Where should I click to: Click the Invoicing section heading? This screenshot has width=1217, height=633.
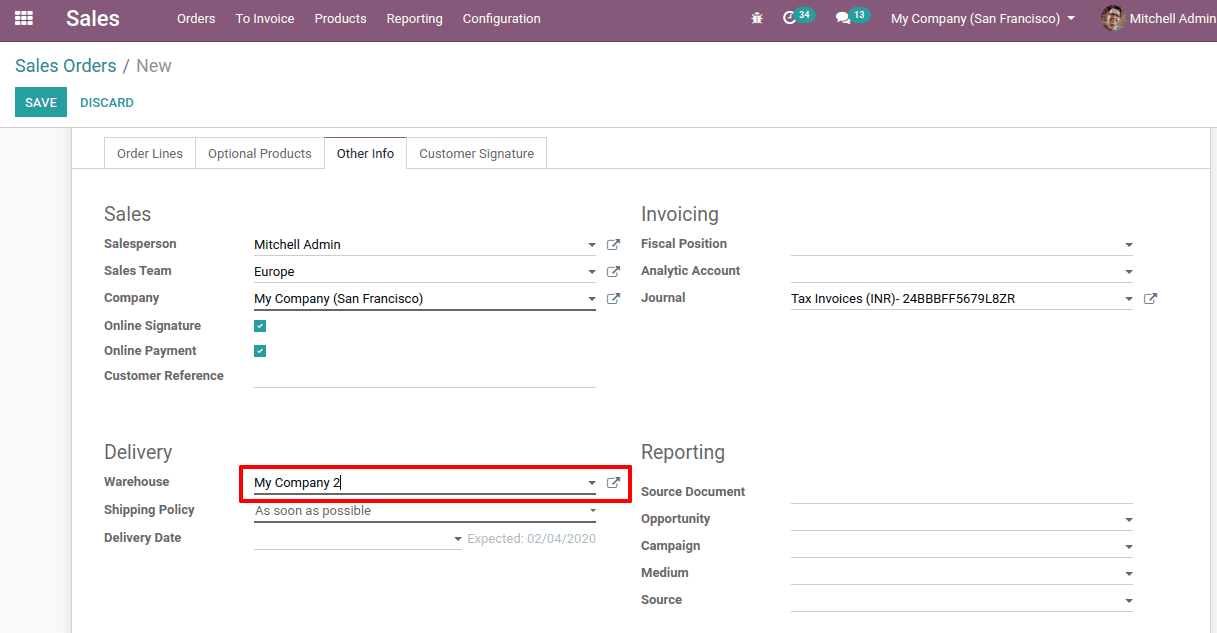point(680,214)
